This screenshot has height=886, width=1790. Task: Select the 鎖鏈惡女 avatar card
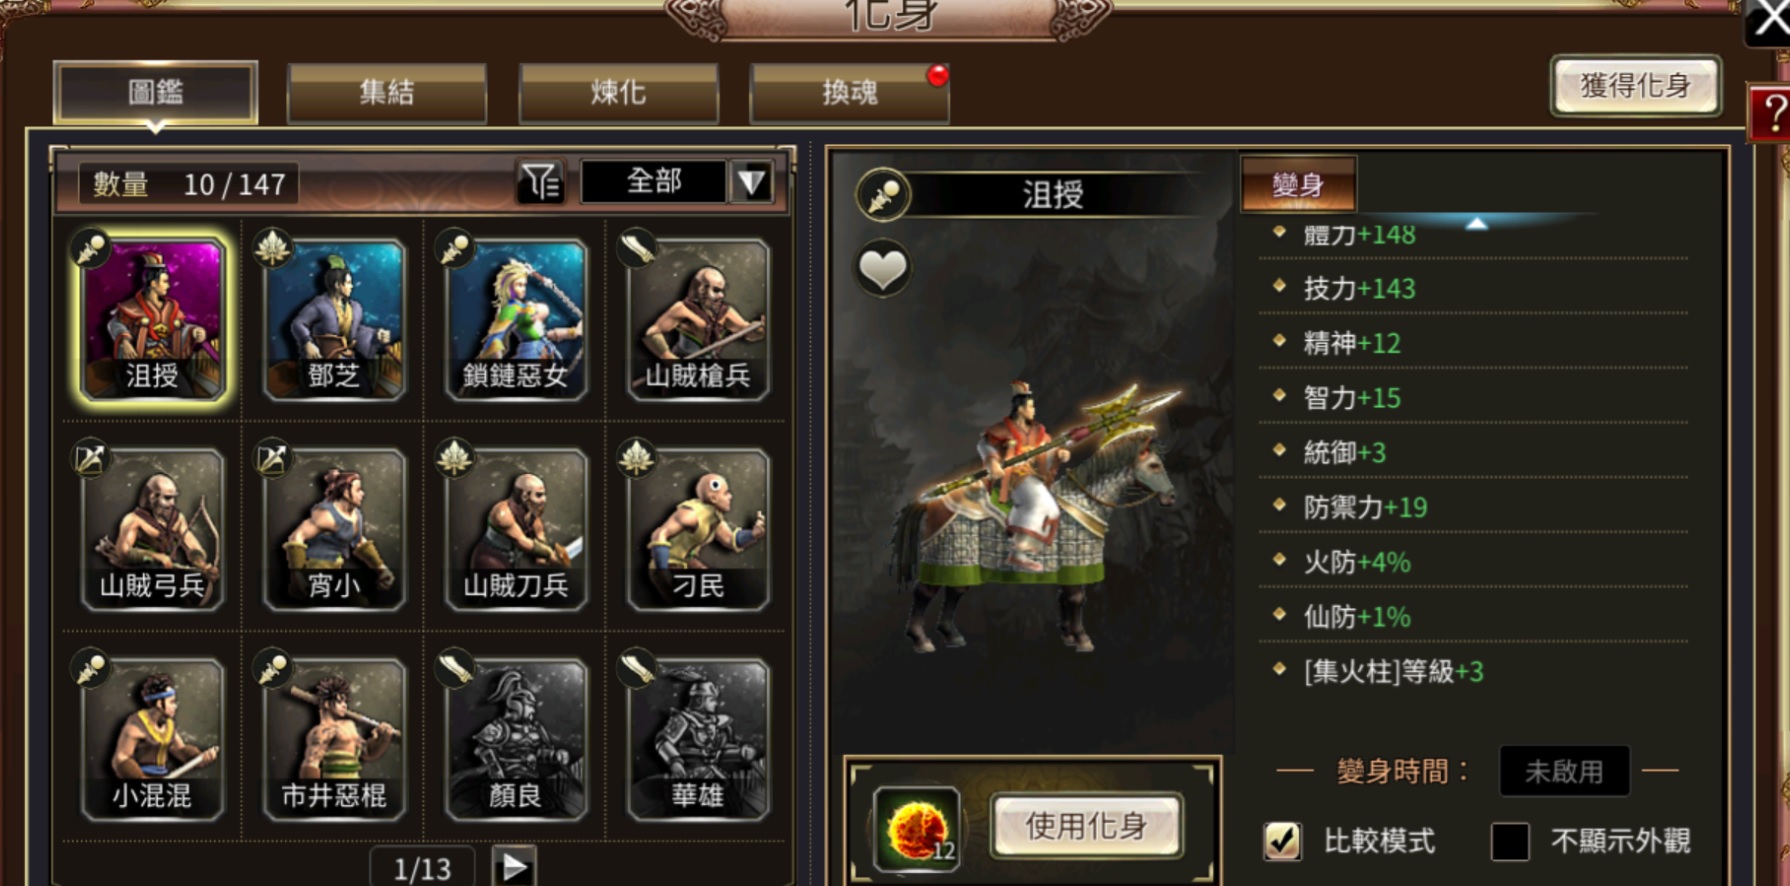(516, 320)
